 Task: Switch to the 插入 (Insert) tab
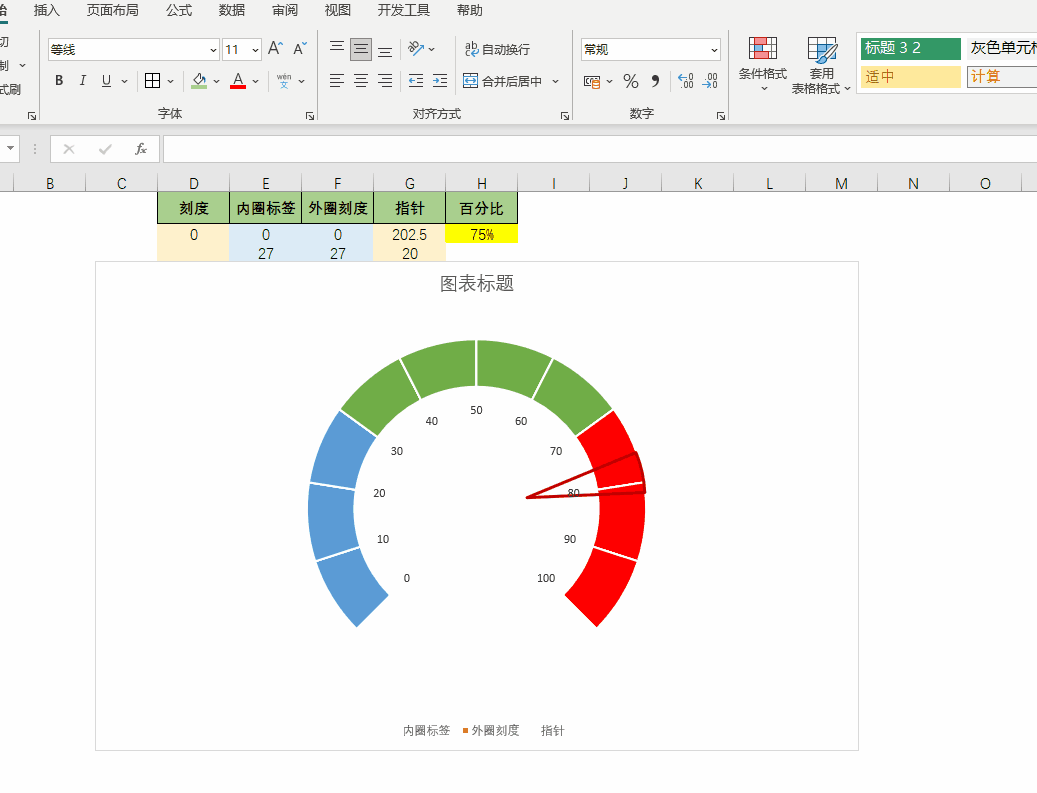[47, 11]
